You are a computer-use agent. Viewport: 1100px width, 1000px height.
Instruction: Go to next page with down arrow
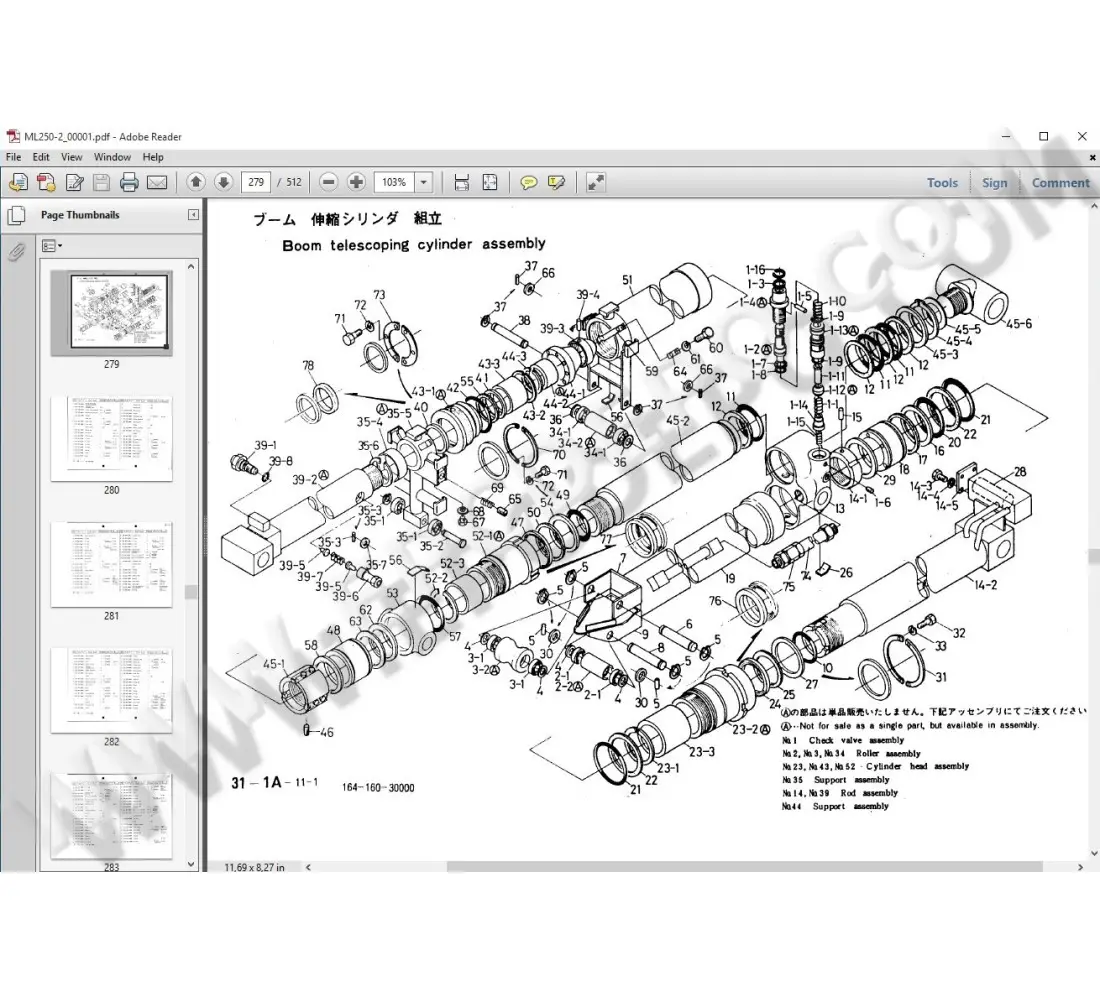(x=223, y=182)
